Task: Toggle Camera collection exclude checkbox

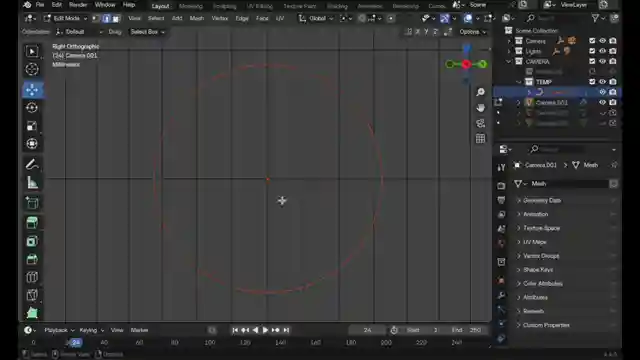Action: coord(592,41)
